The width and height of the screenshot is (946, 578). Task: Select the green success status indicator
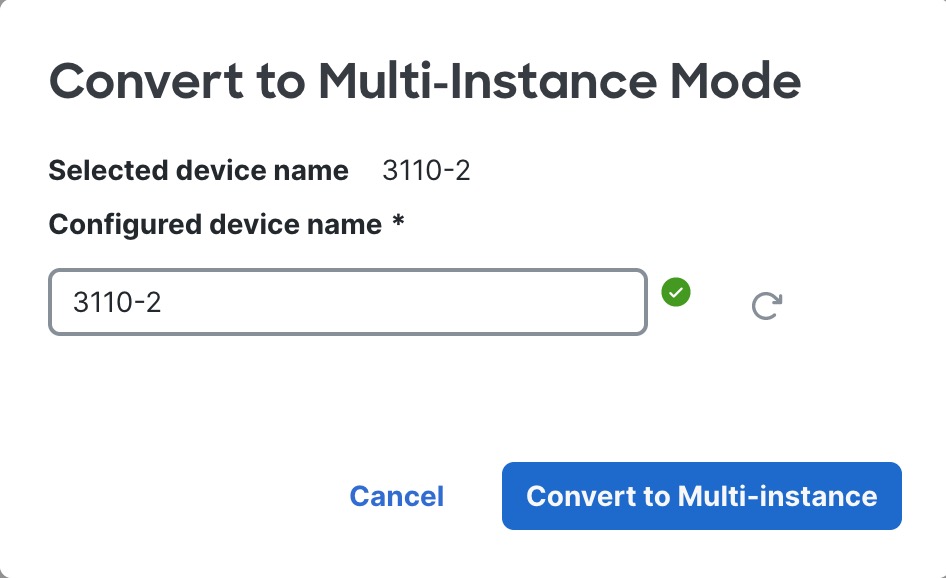tap(676, 293)
